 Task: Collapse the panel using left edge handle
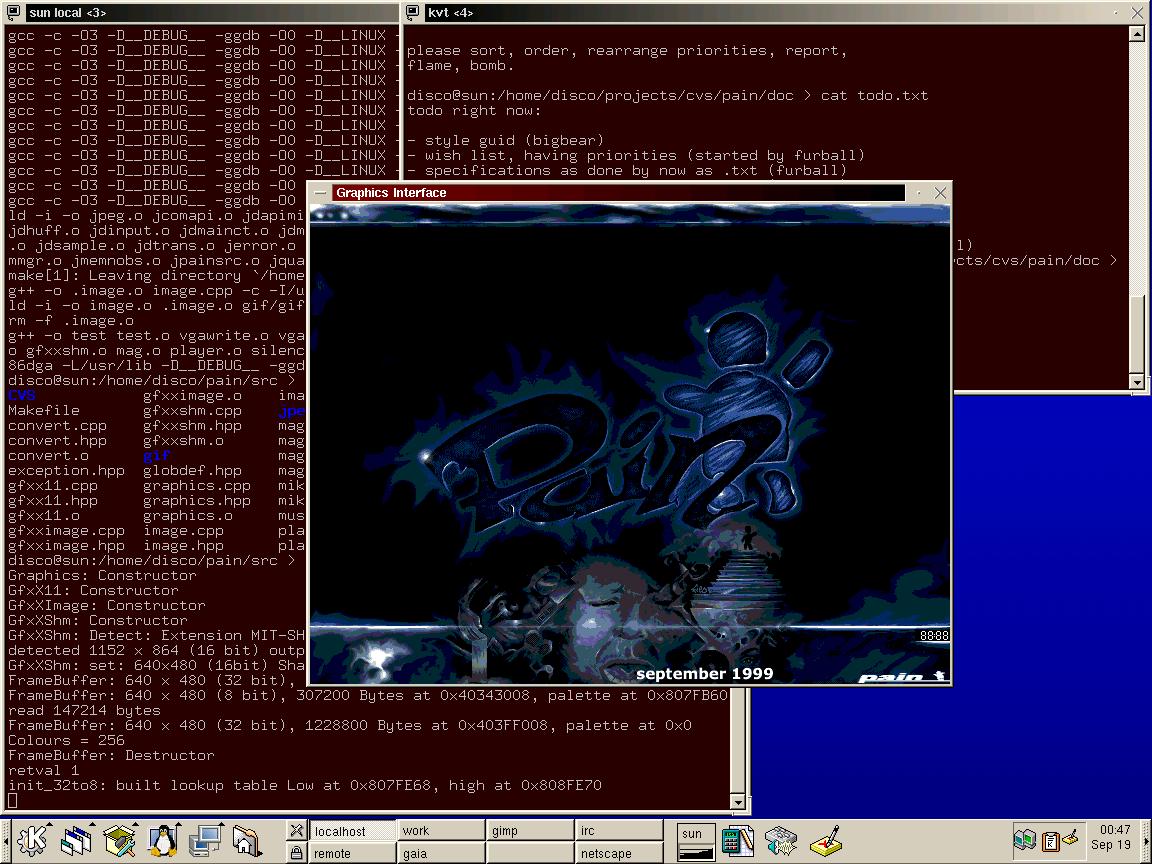pyautogui.click(x=4, y=842)
